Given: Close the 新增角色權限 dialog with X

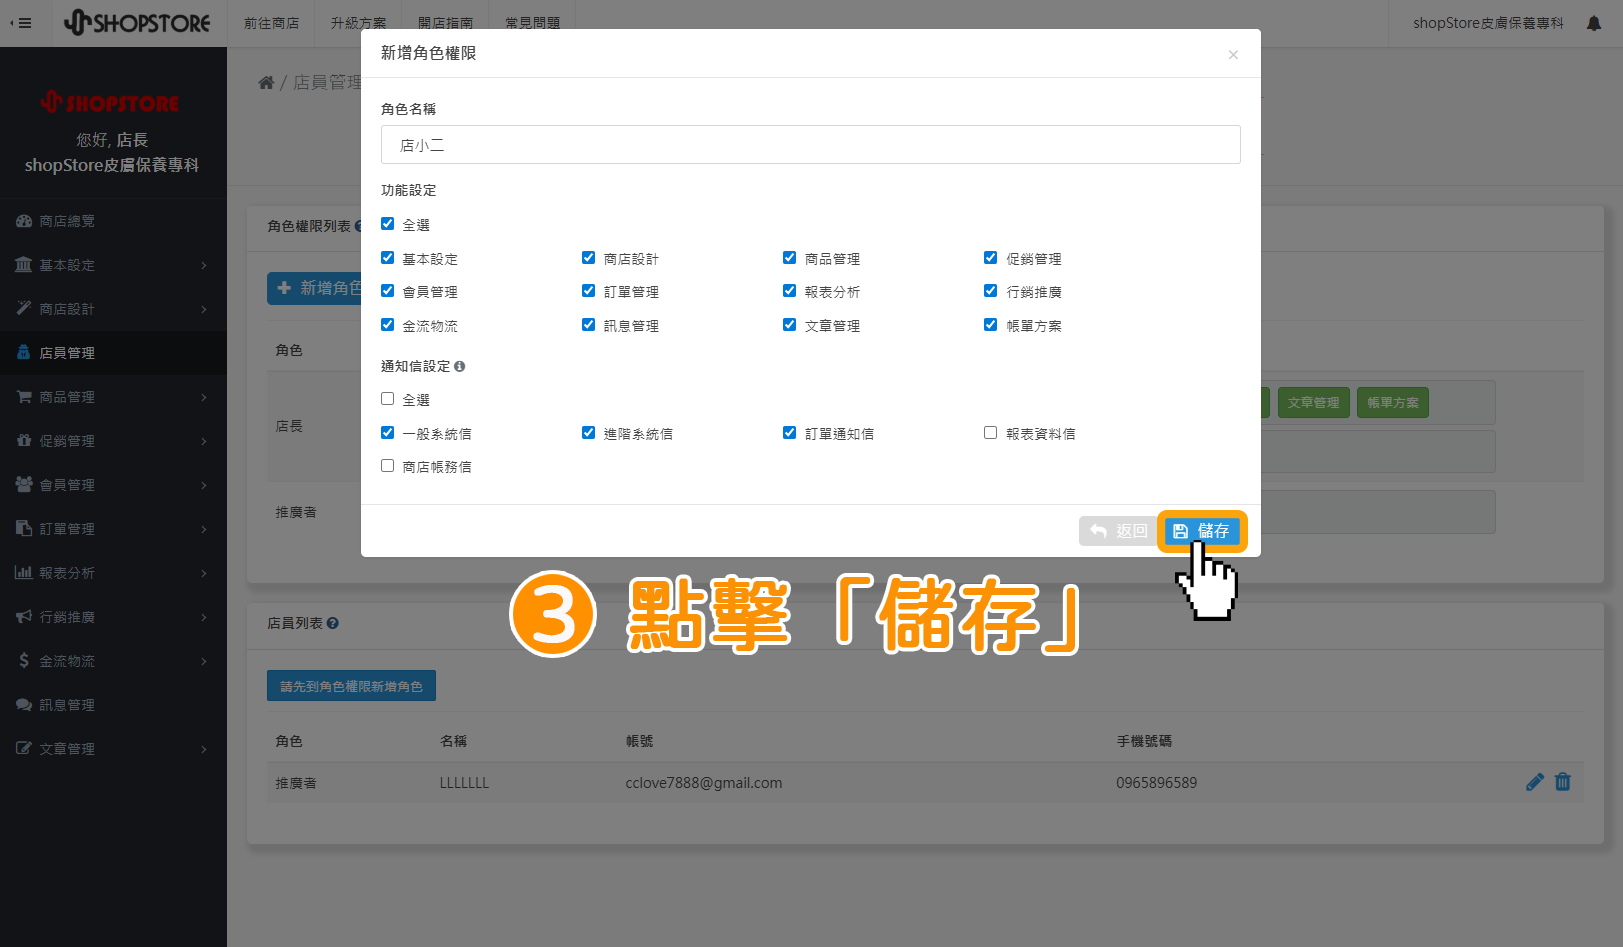Looking at the screenshot, I should tap(1233, 55).
